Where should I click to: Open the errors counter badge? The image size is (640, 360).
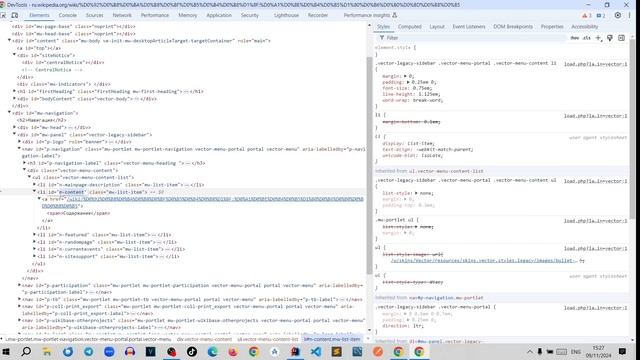(x=587, y=16)
